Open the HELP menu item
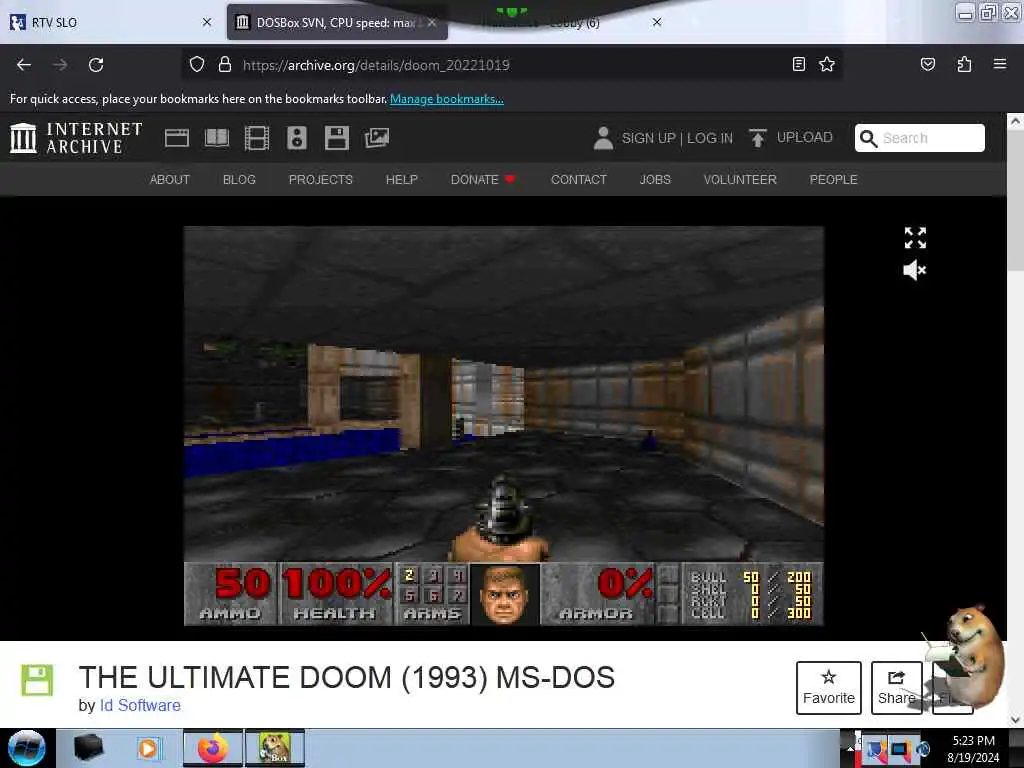This screenshot has height=768, width=1024. pyautogui.click(x=401, y=180)
